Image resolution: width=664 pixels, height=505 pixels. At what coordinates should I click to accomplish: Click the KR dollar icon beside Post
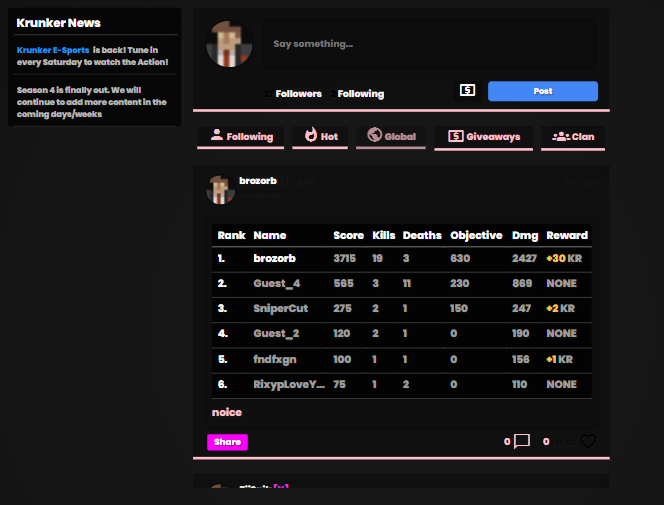(x=467, y=90)
